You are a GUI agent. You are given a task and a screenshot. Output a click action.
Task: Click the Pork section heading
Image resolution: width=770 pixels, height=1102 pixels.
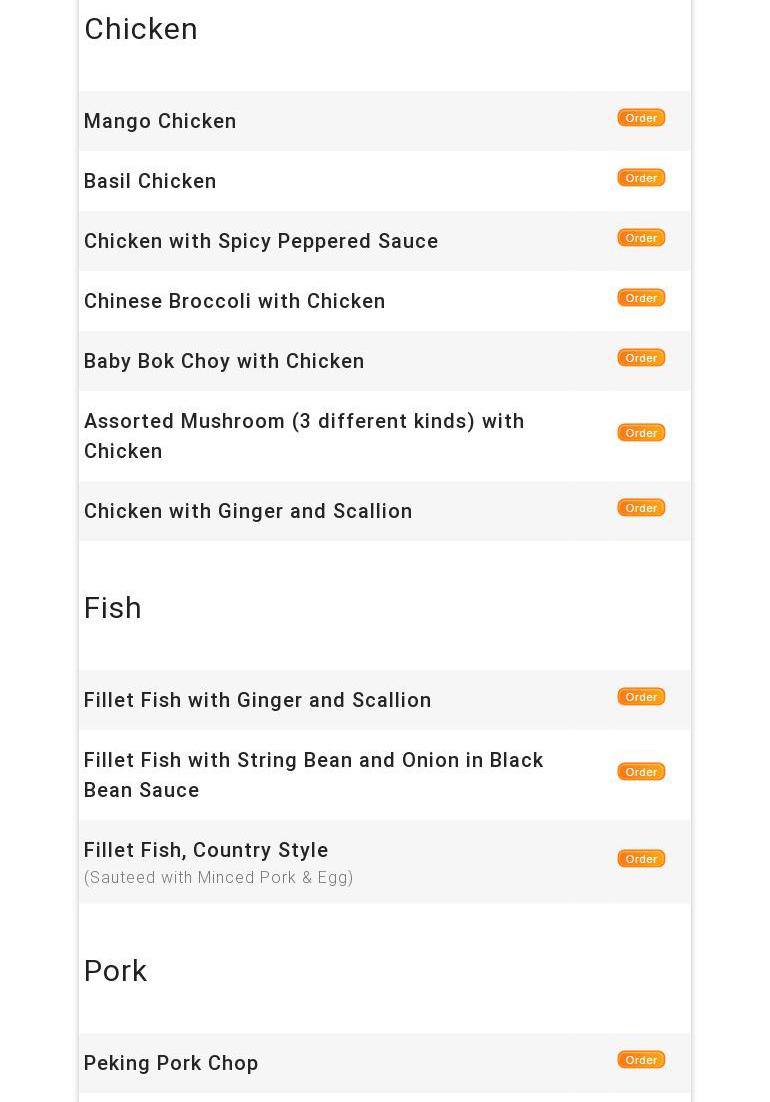click(x=115, y=971)
